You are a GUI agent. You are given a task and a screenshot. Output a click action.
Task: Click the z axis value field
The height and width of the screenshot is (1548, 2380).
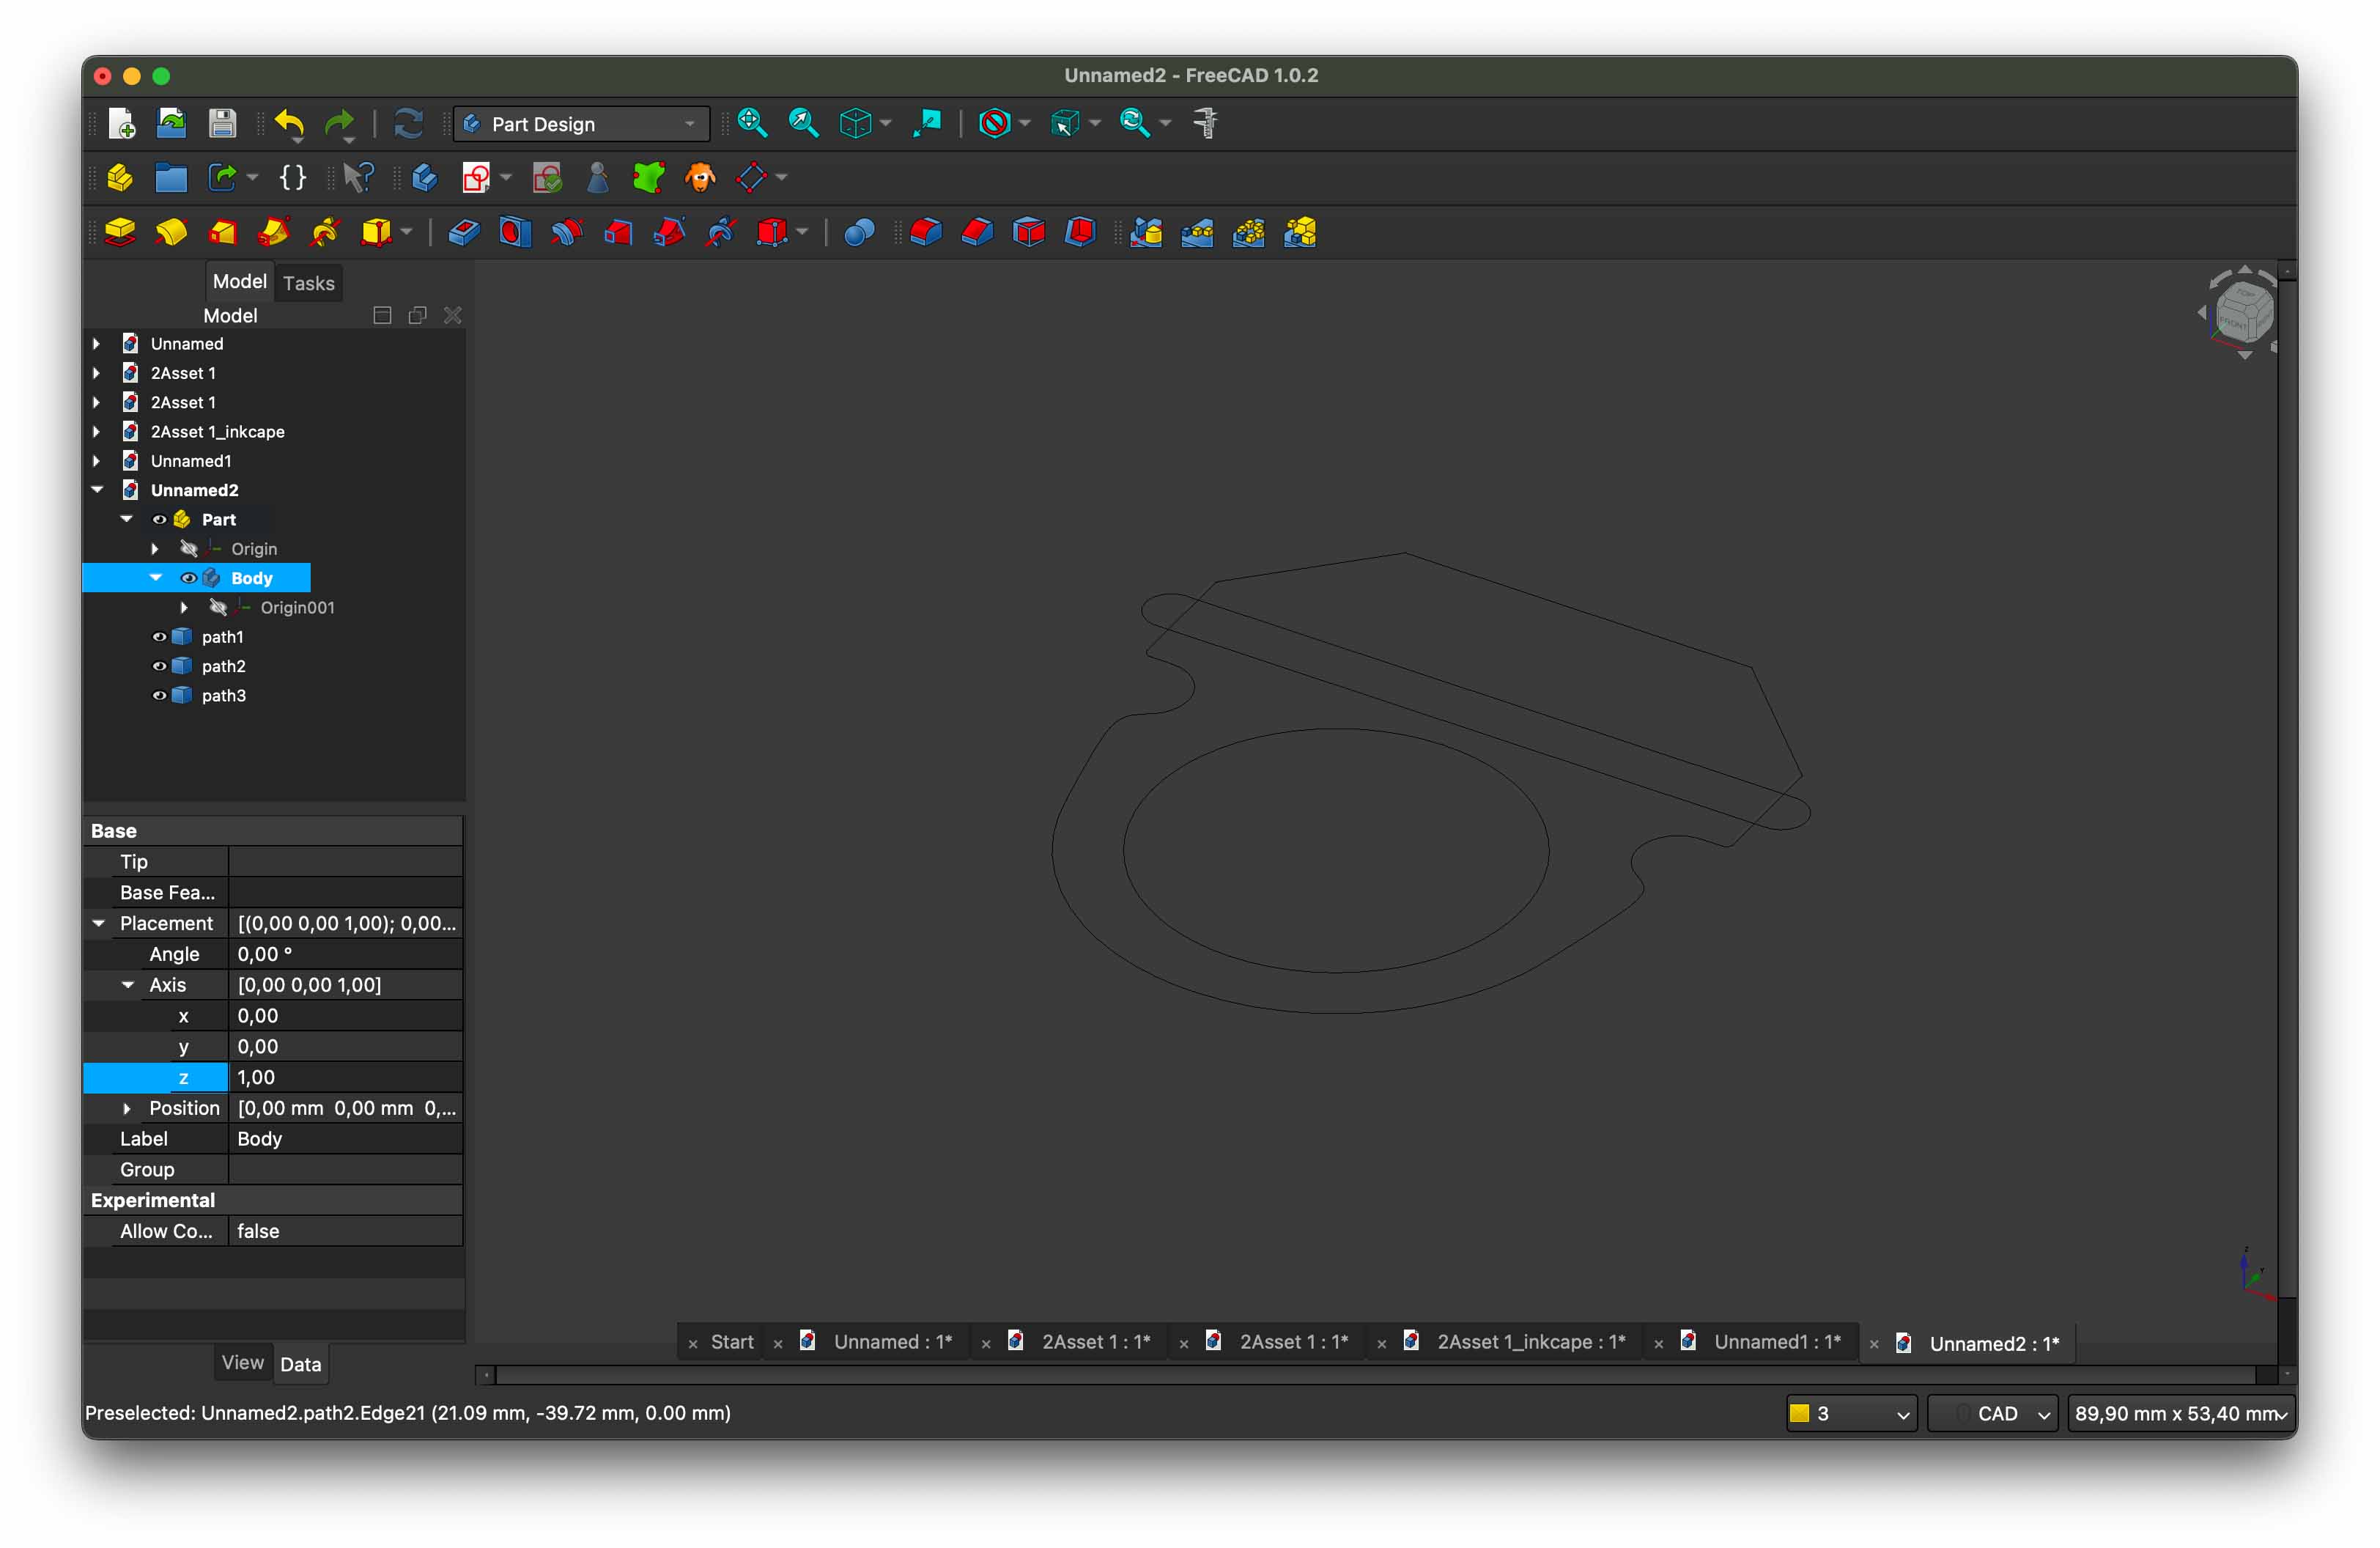pos(344,1077)
